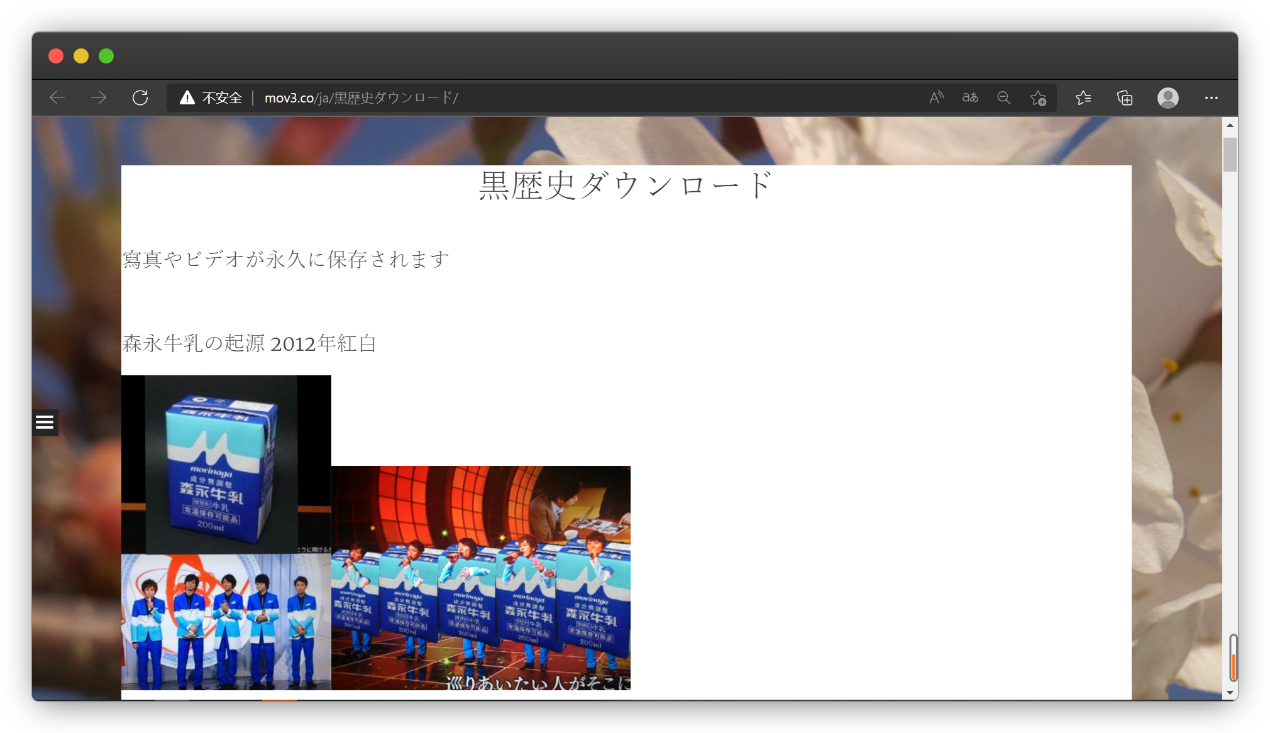Go back to the previous page
This screenshot has width=1270, height=733.
57,98
